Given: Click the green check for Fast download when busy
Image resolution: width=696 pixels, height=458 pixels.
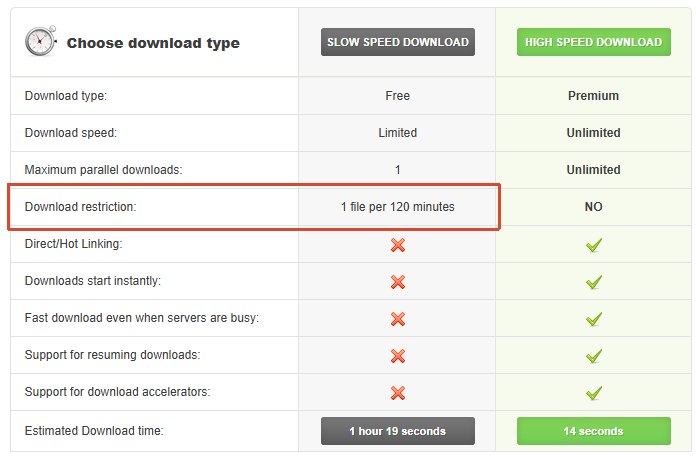Looking at the screenshot, I should [594, 319].
